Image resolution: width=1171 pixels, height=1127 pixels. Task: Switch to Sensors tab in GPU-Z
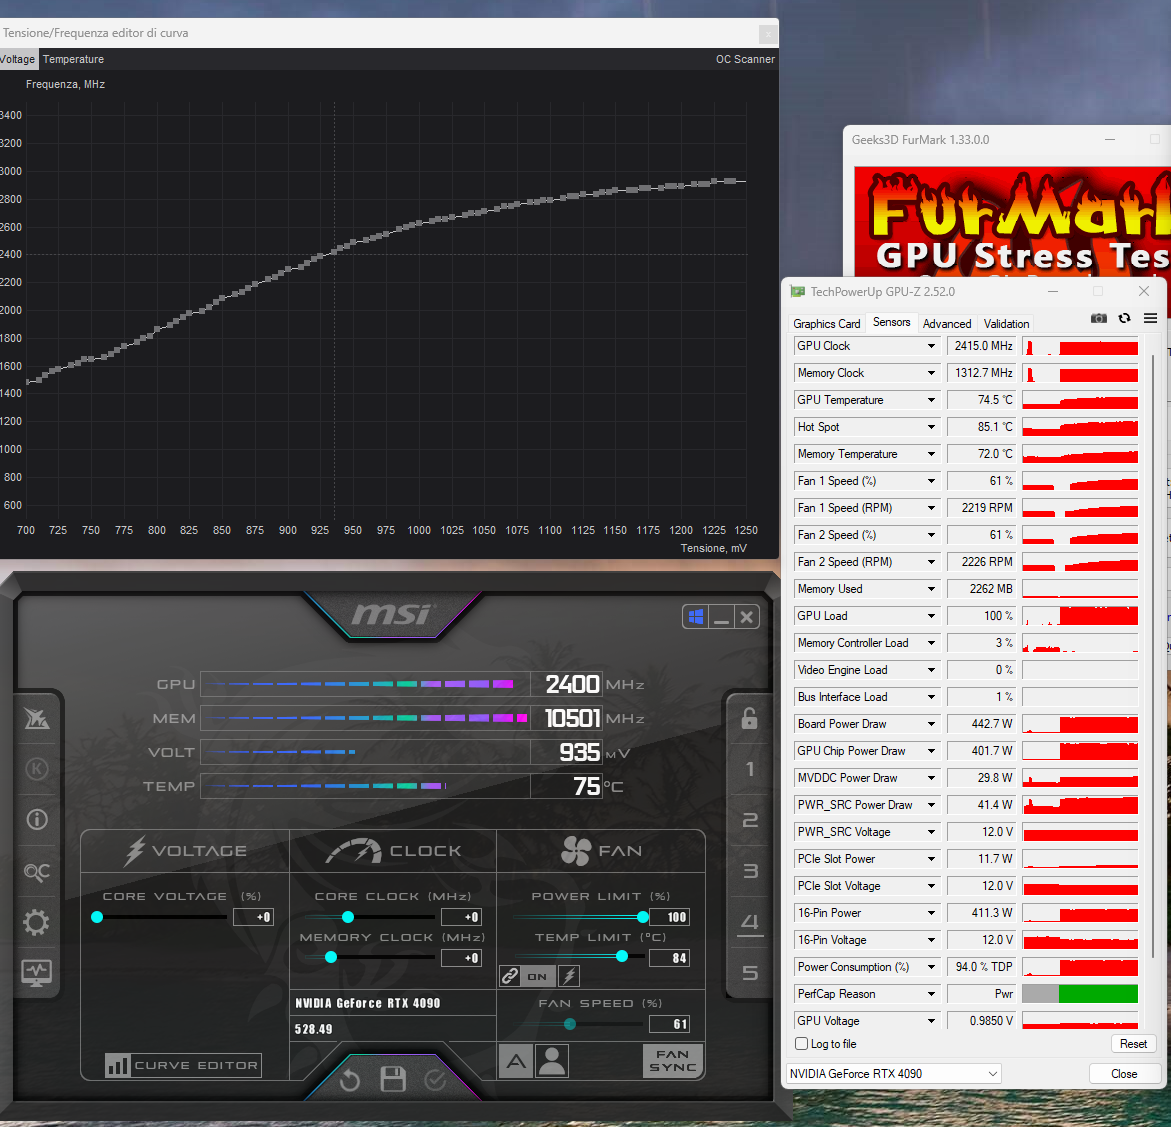(891, 322)
